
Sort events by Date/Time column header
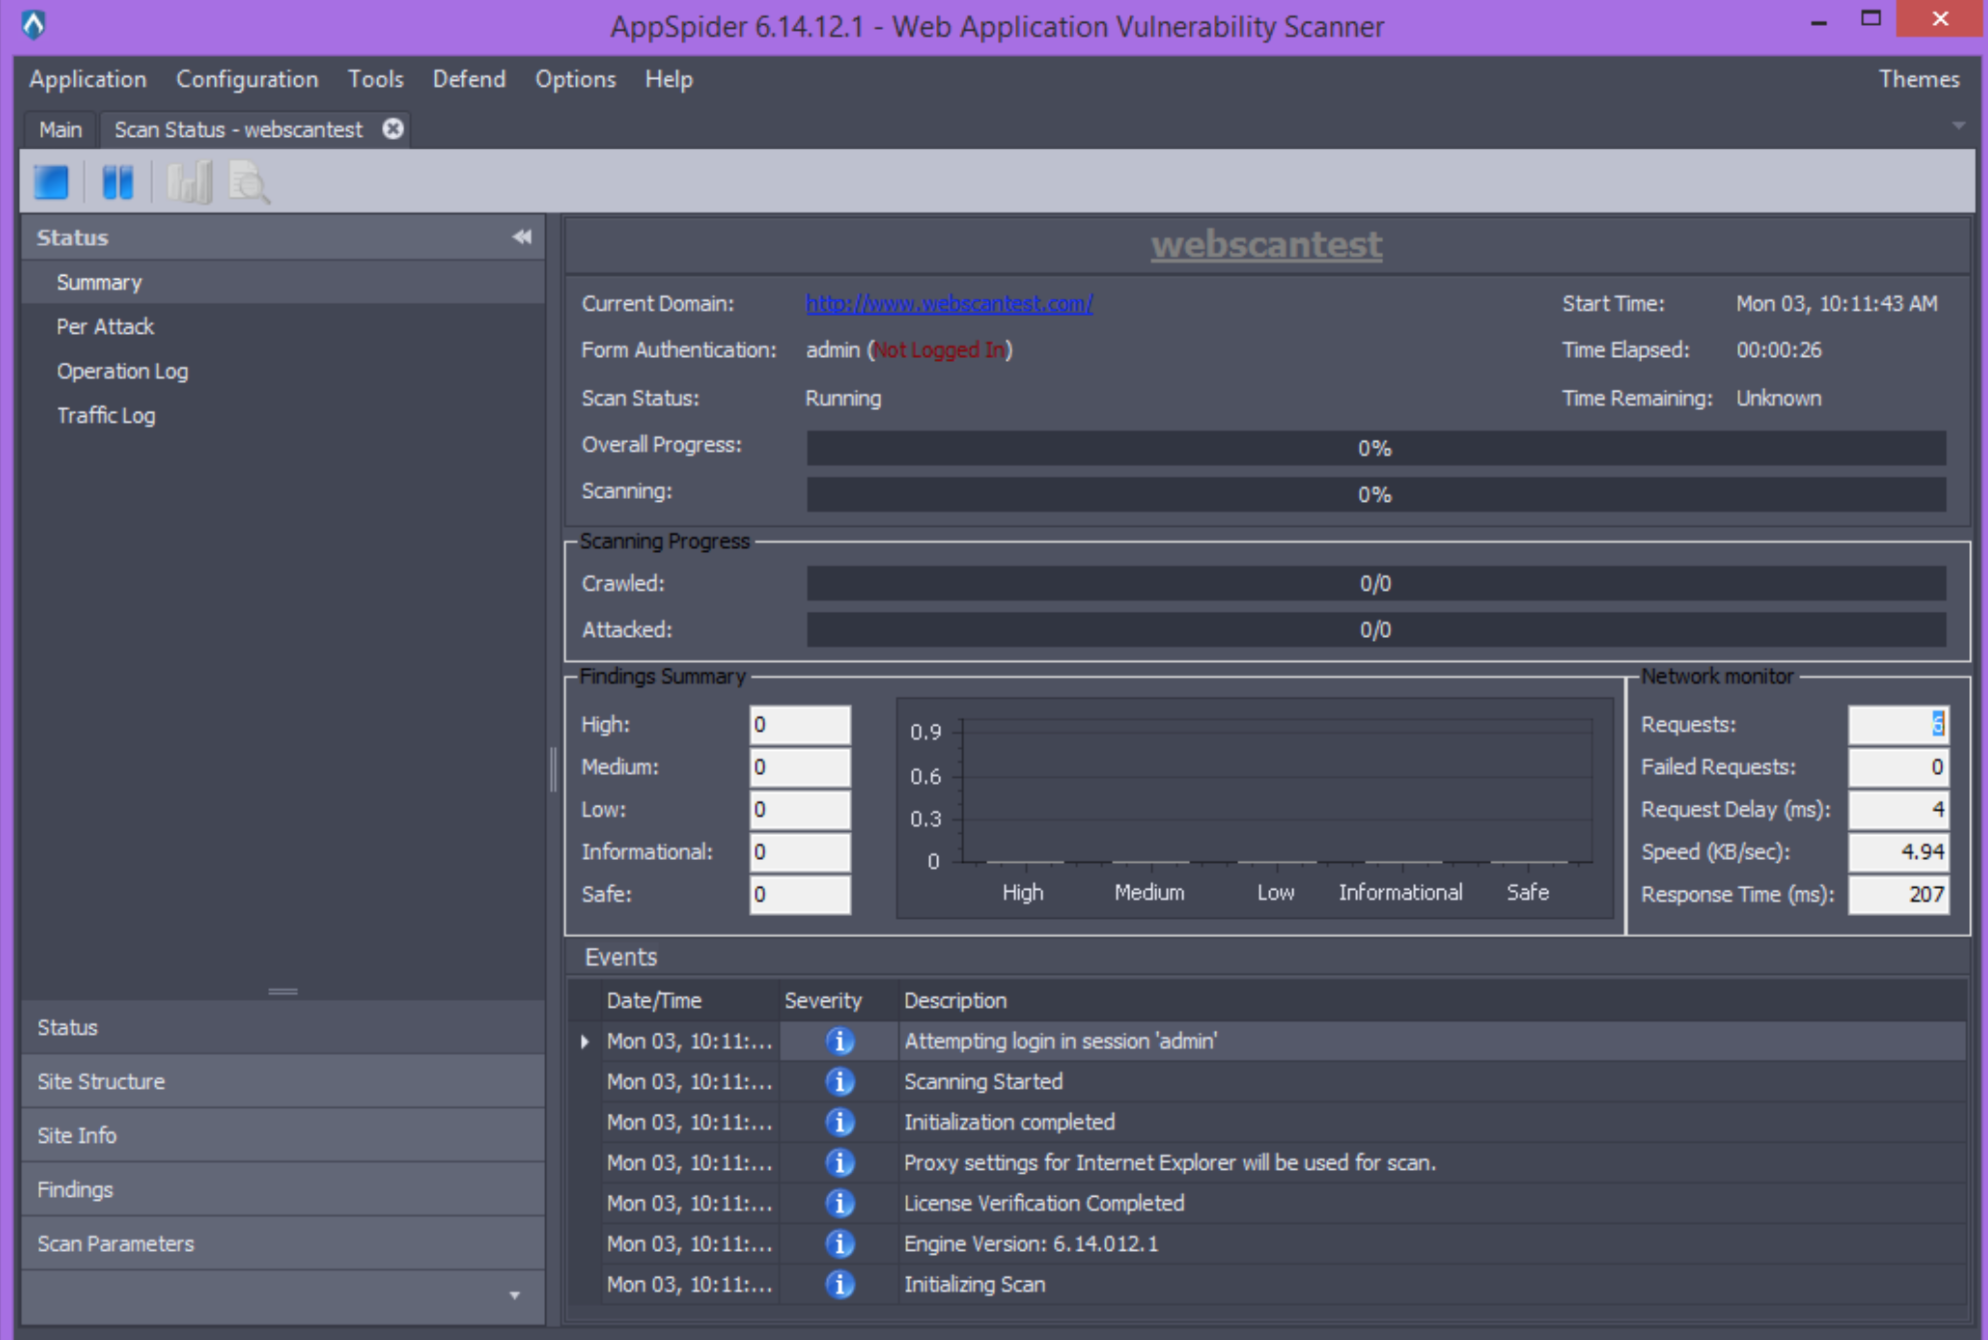(691, 1000)
